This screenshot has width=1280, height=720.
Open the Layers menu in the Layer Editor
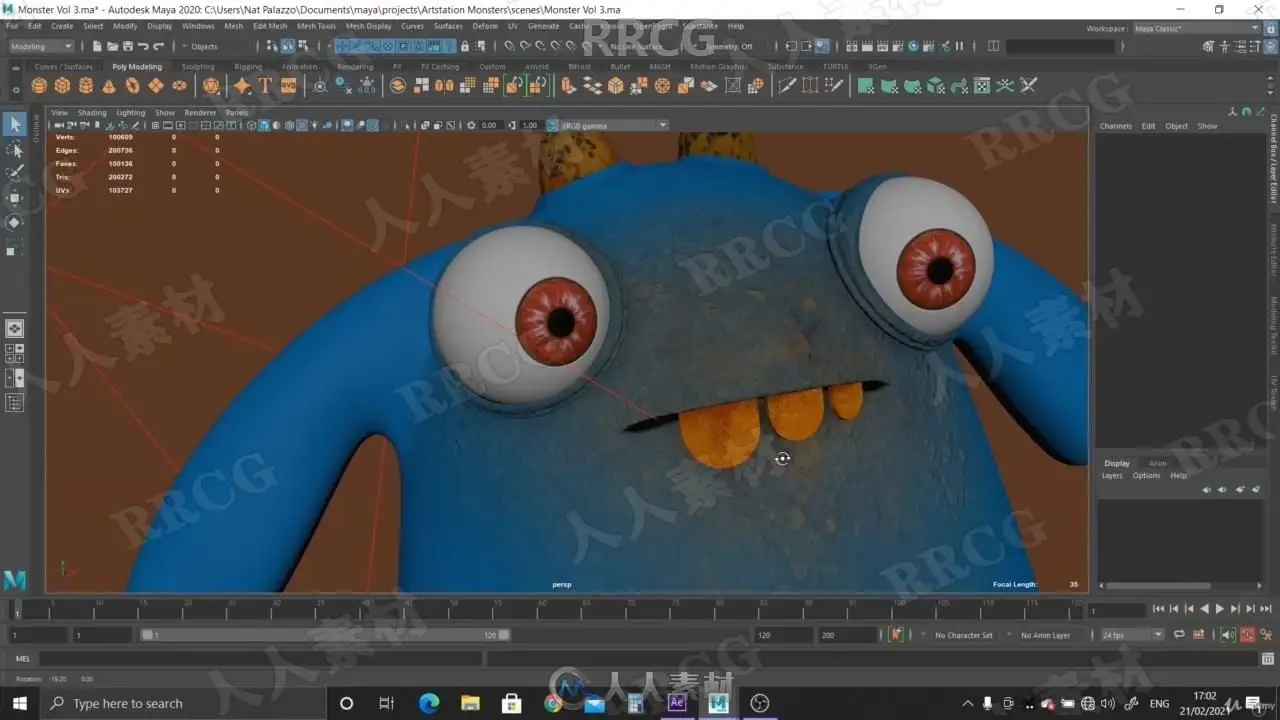(1112, 475)
